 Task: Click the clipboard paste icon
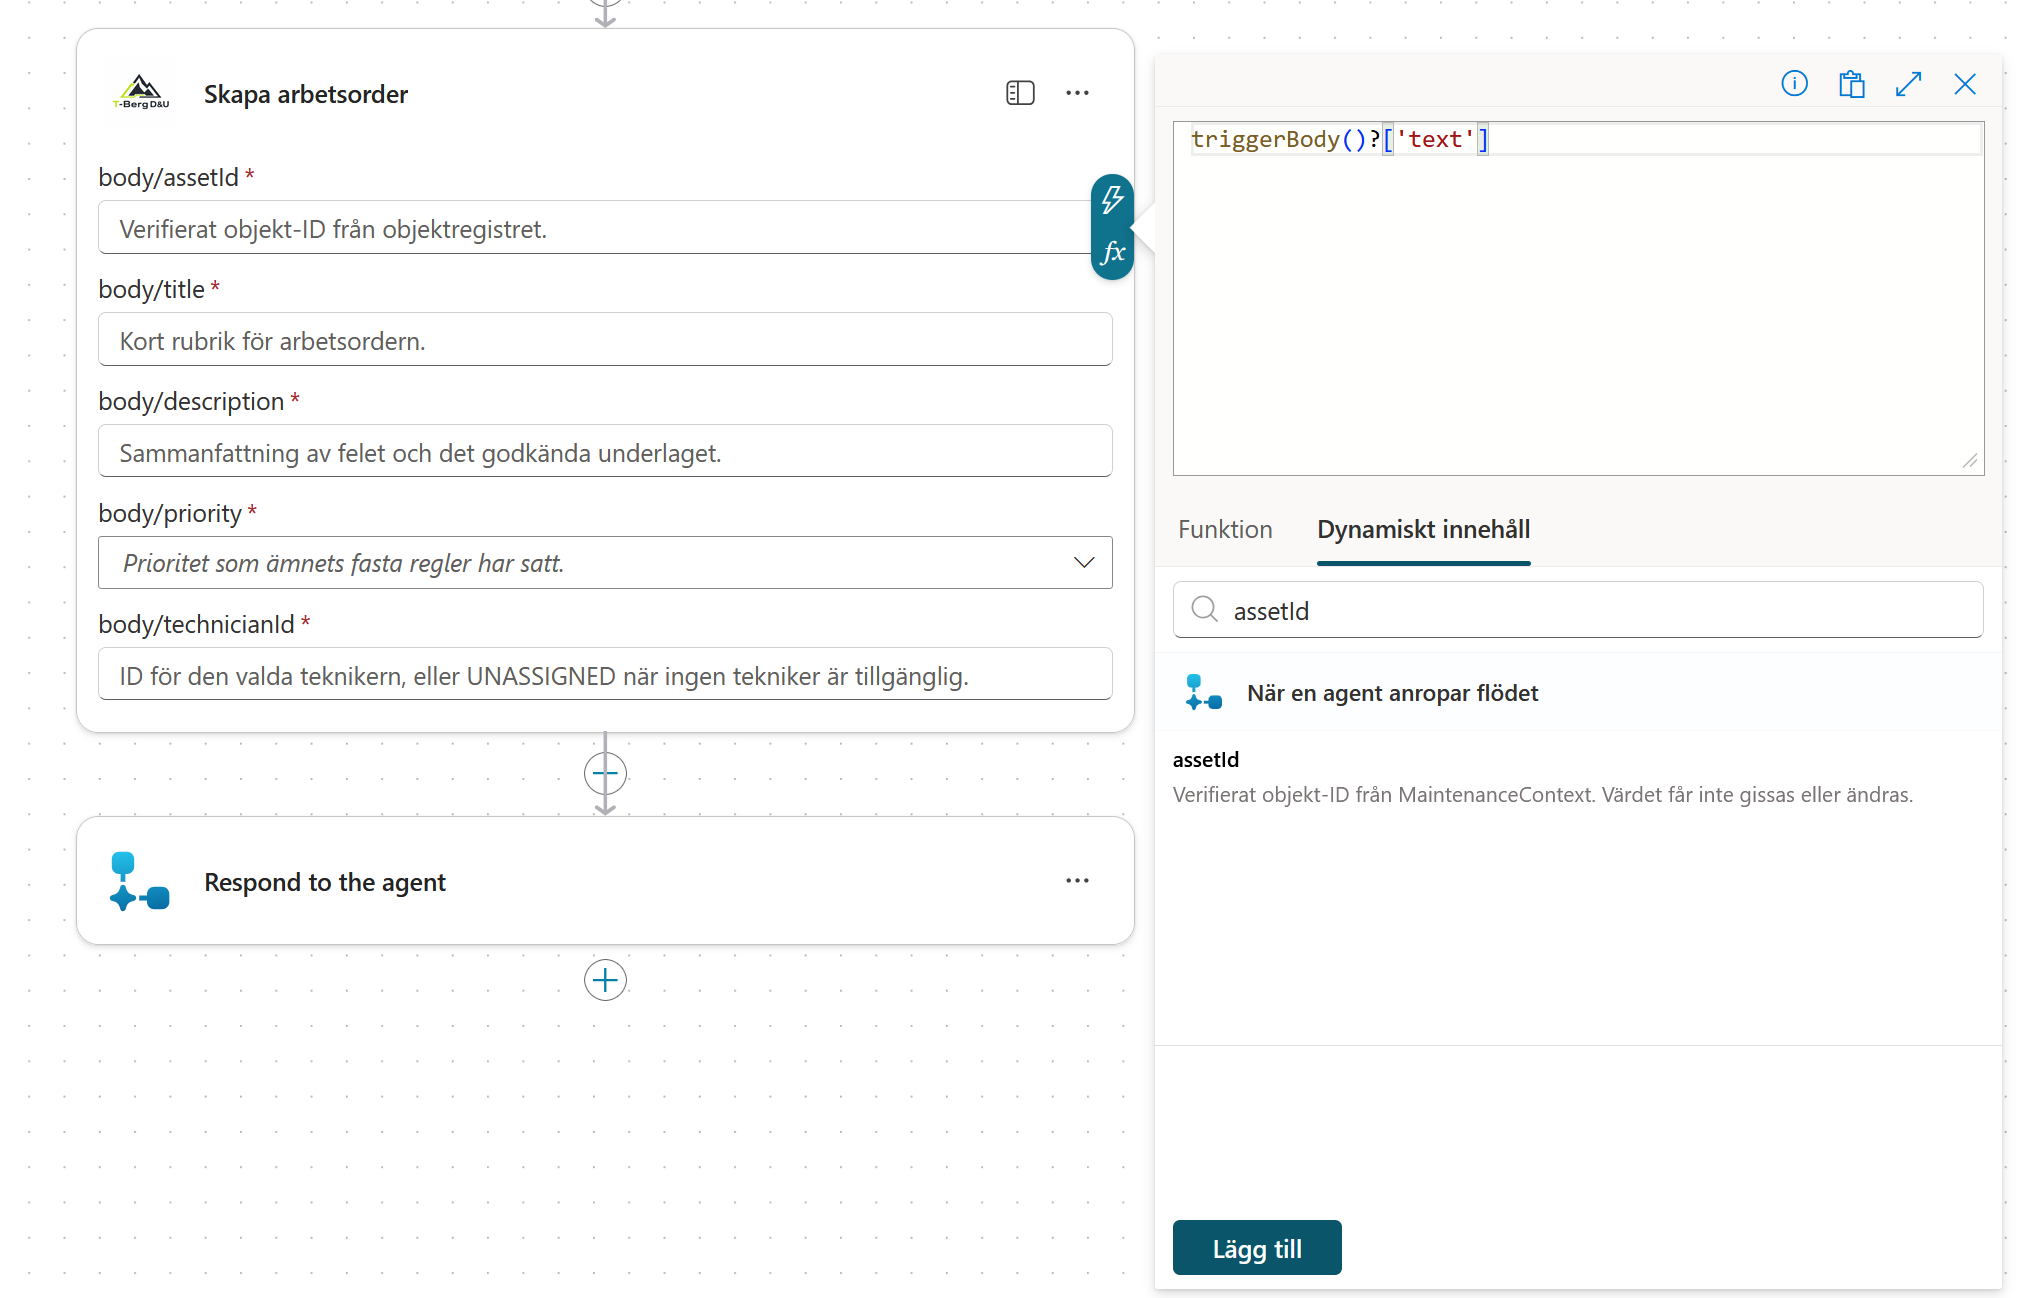1851,84
